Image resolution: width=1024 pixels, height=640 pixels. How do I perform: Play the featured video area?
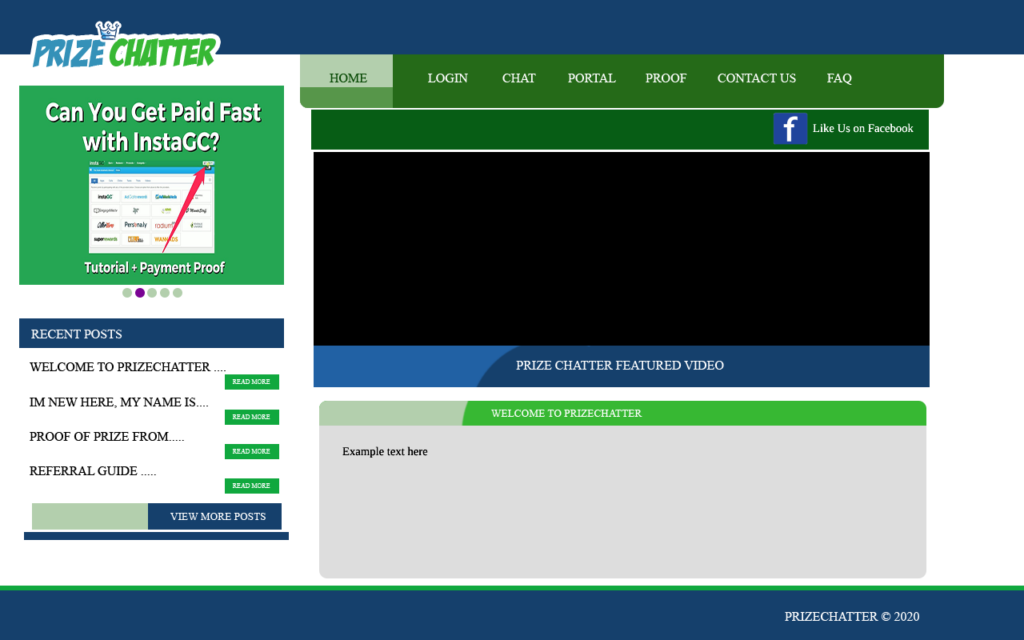click(x=621, y=249)
